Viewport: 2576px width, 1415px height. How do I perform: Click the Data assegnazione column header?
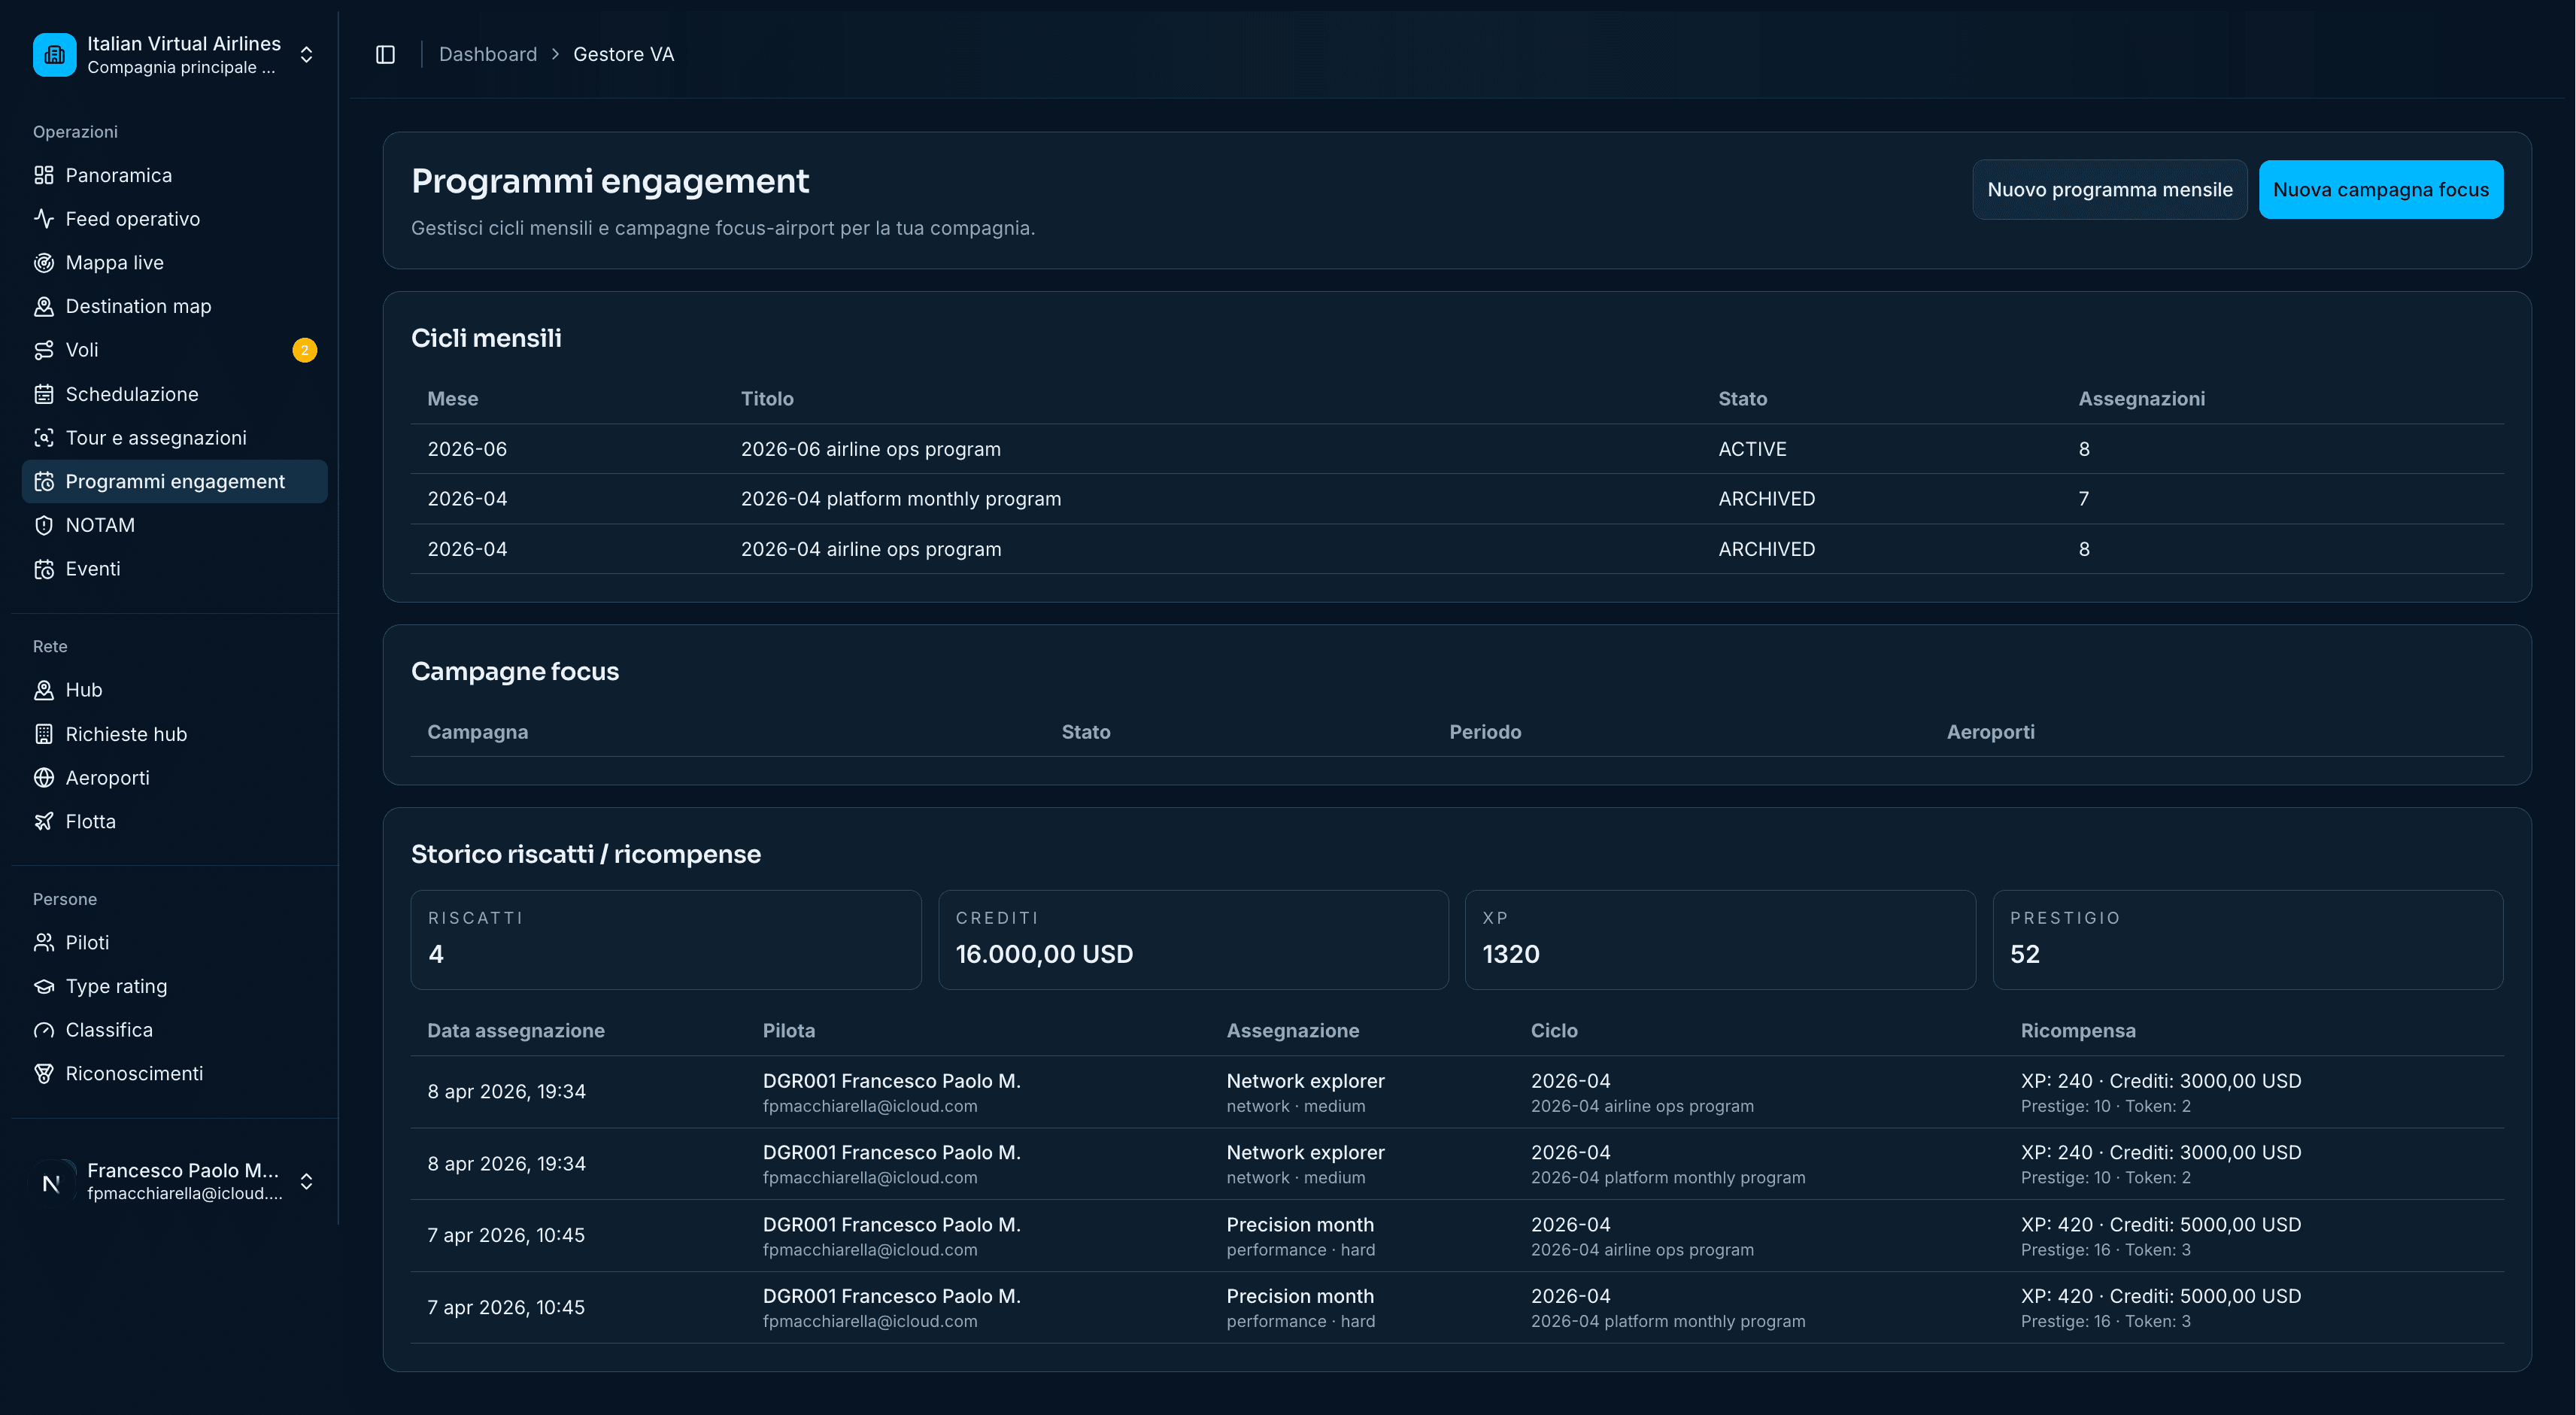[x=516, y=1031]
